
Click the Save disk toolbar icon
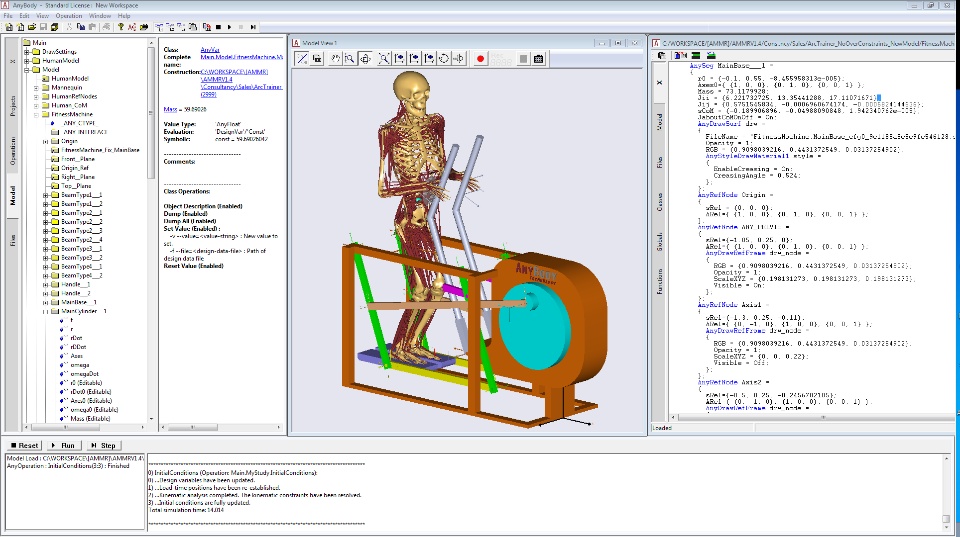coord(43,27)
